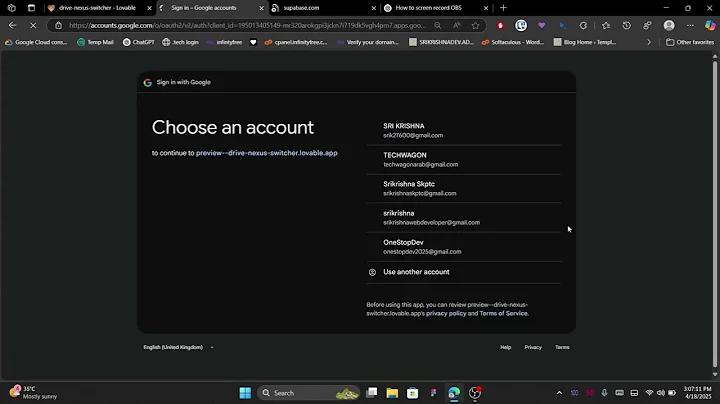Image resolution: width=720 pixels, height=404 pixels.
Task: Open the Copilot sidebar icon
Action: [710, 26]
